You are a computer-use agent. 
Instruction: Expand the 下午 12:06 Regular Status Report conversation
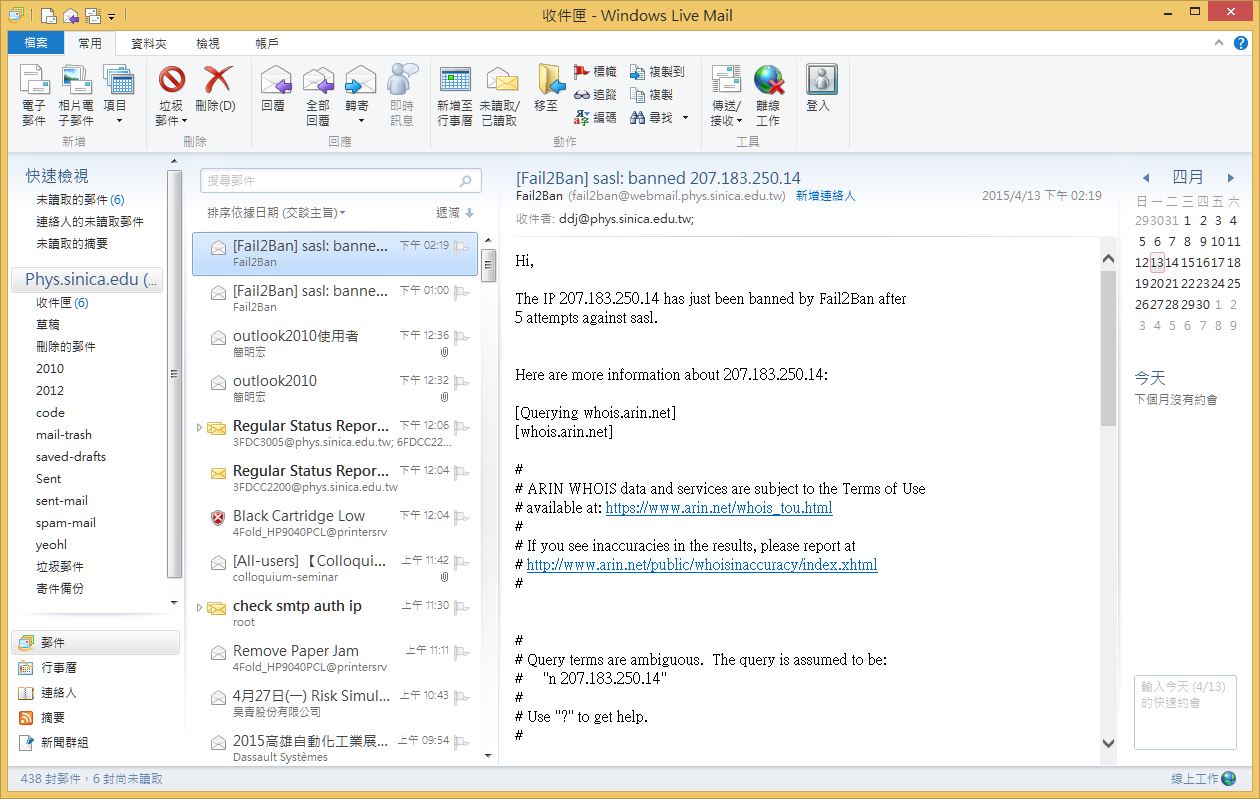(199, 427)
